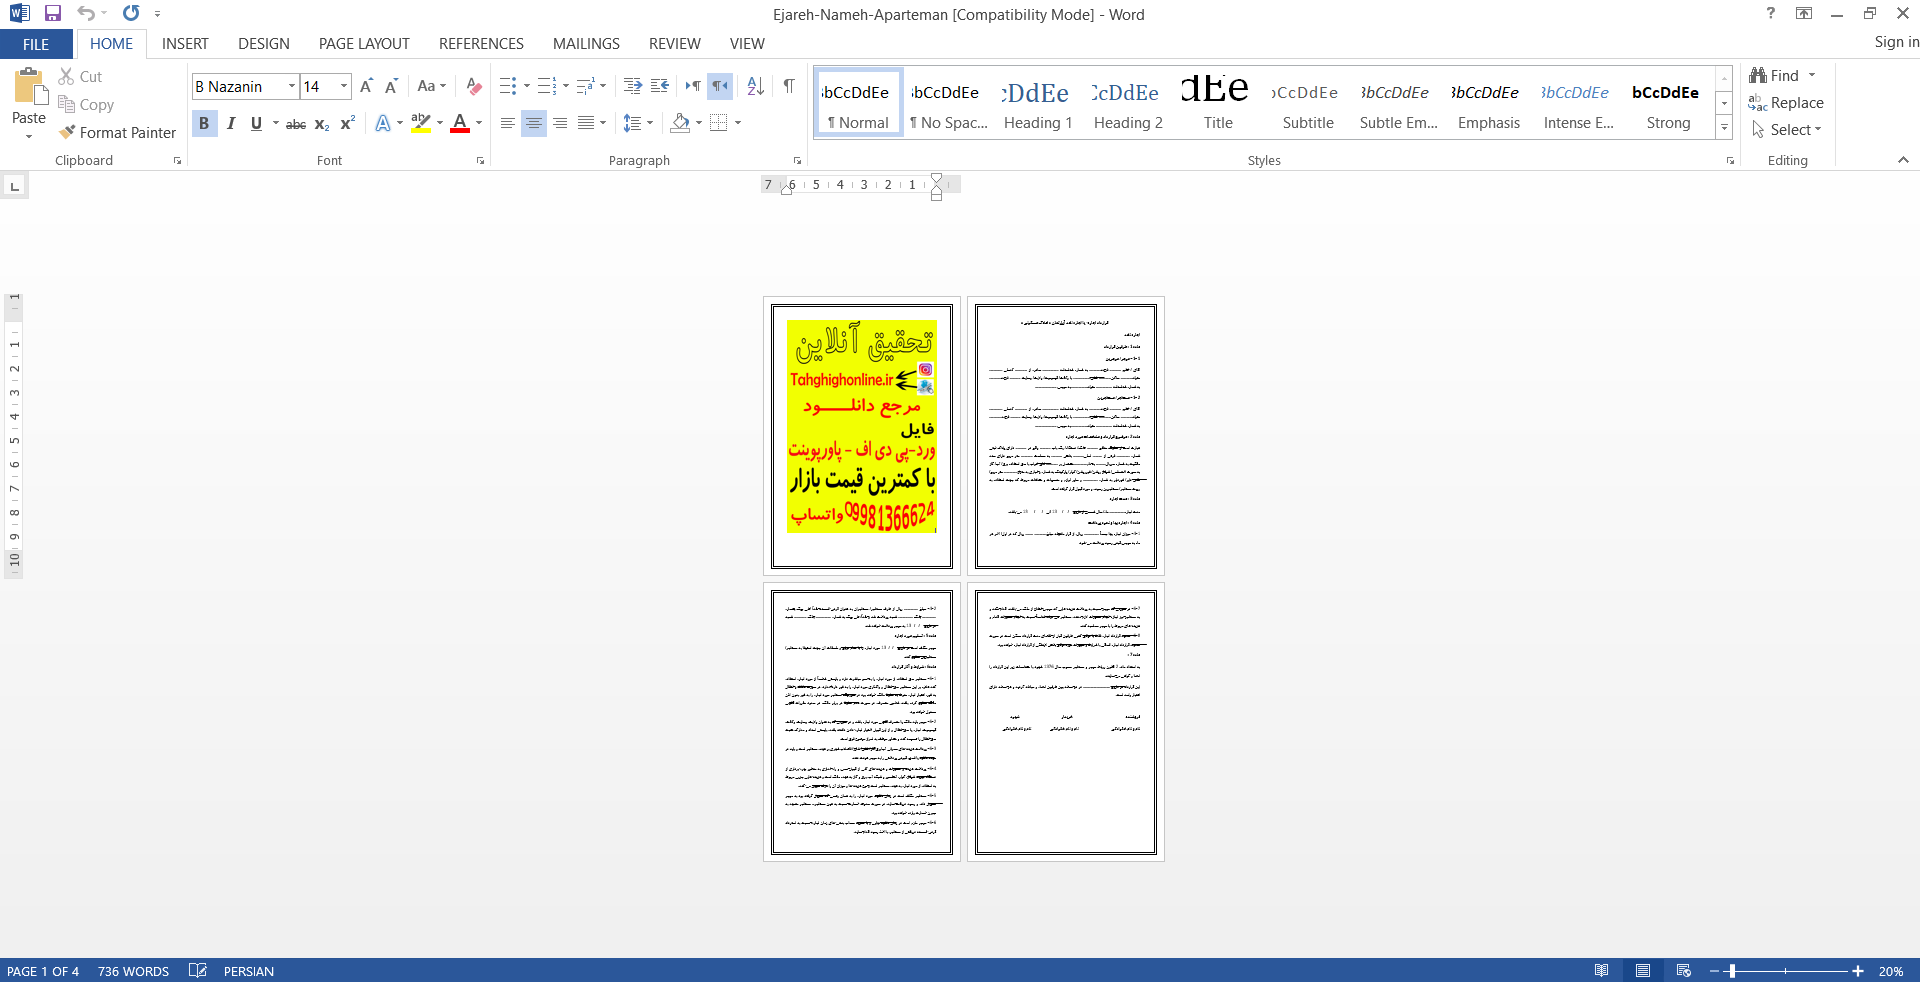Apply yellow text highlight color
The height and width of the screenshot is (982, 1928).
(x=421, y=123)
